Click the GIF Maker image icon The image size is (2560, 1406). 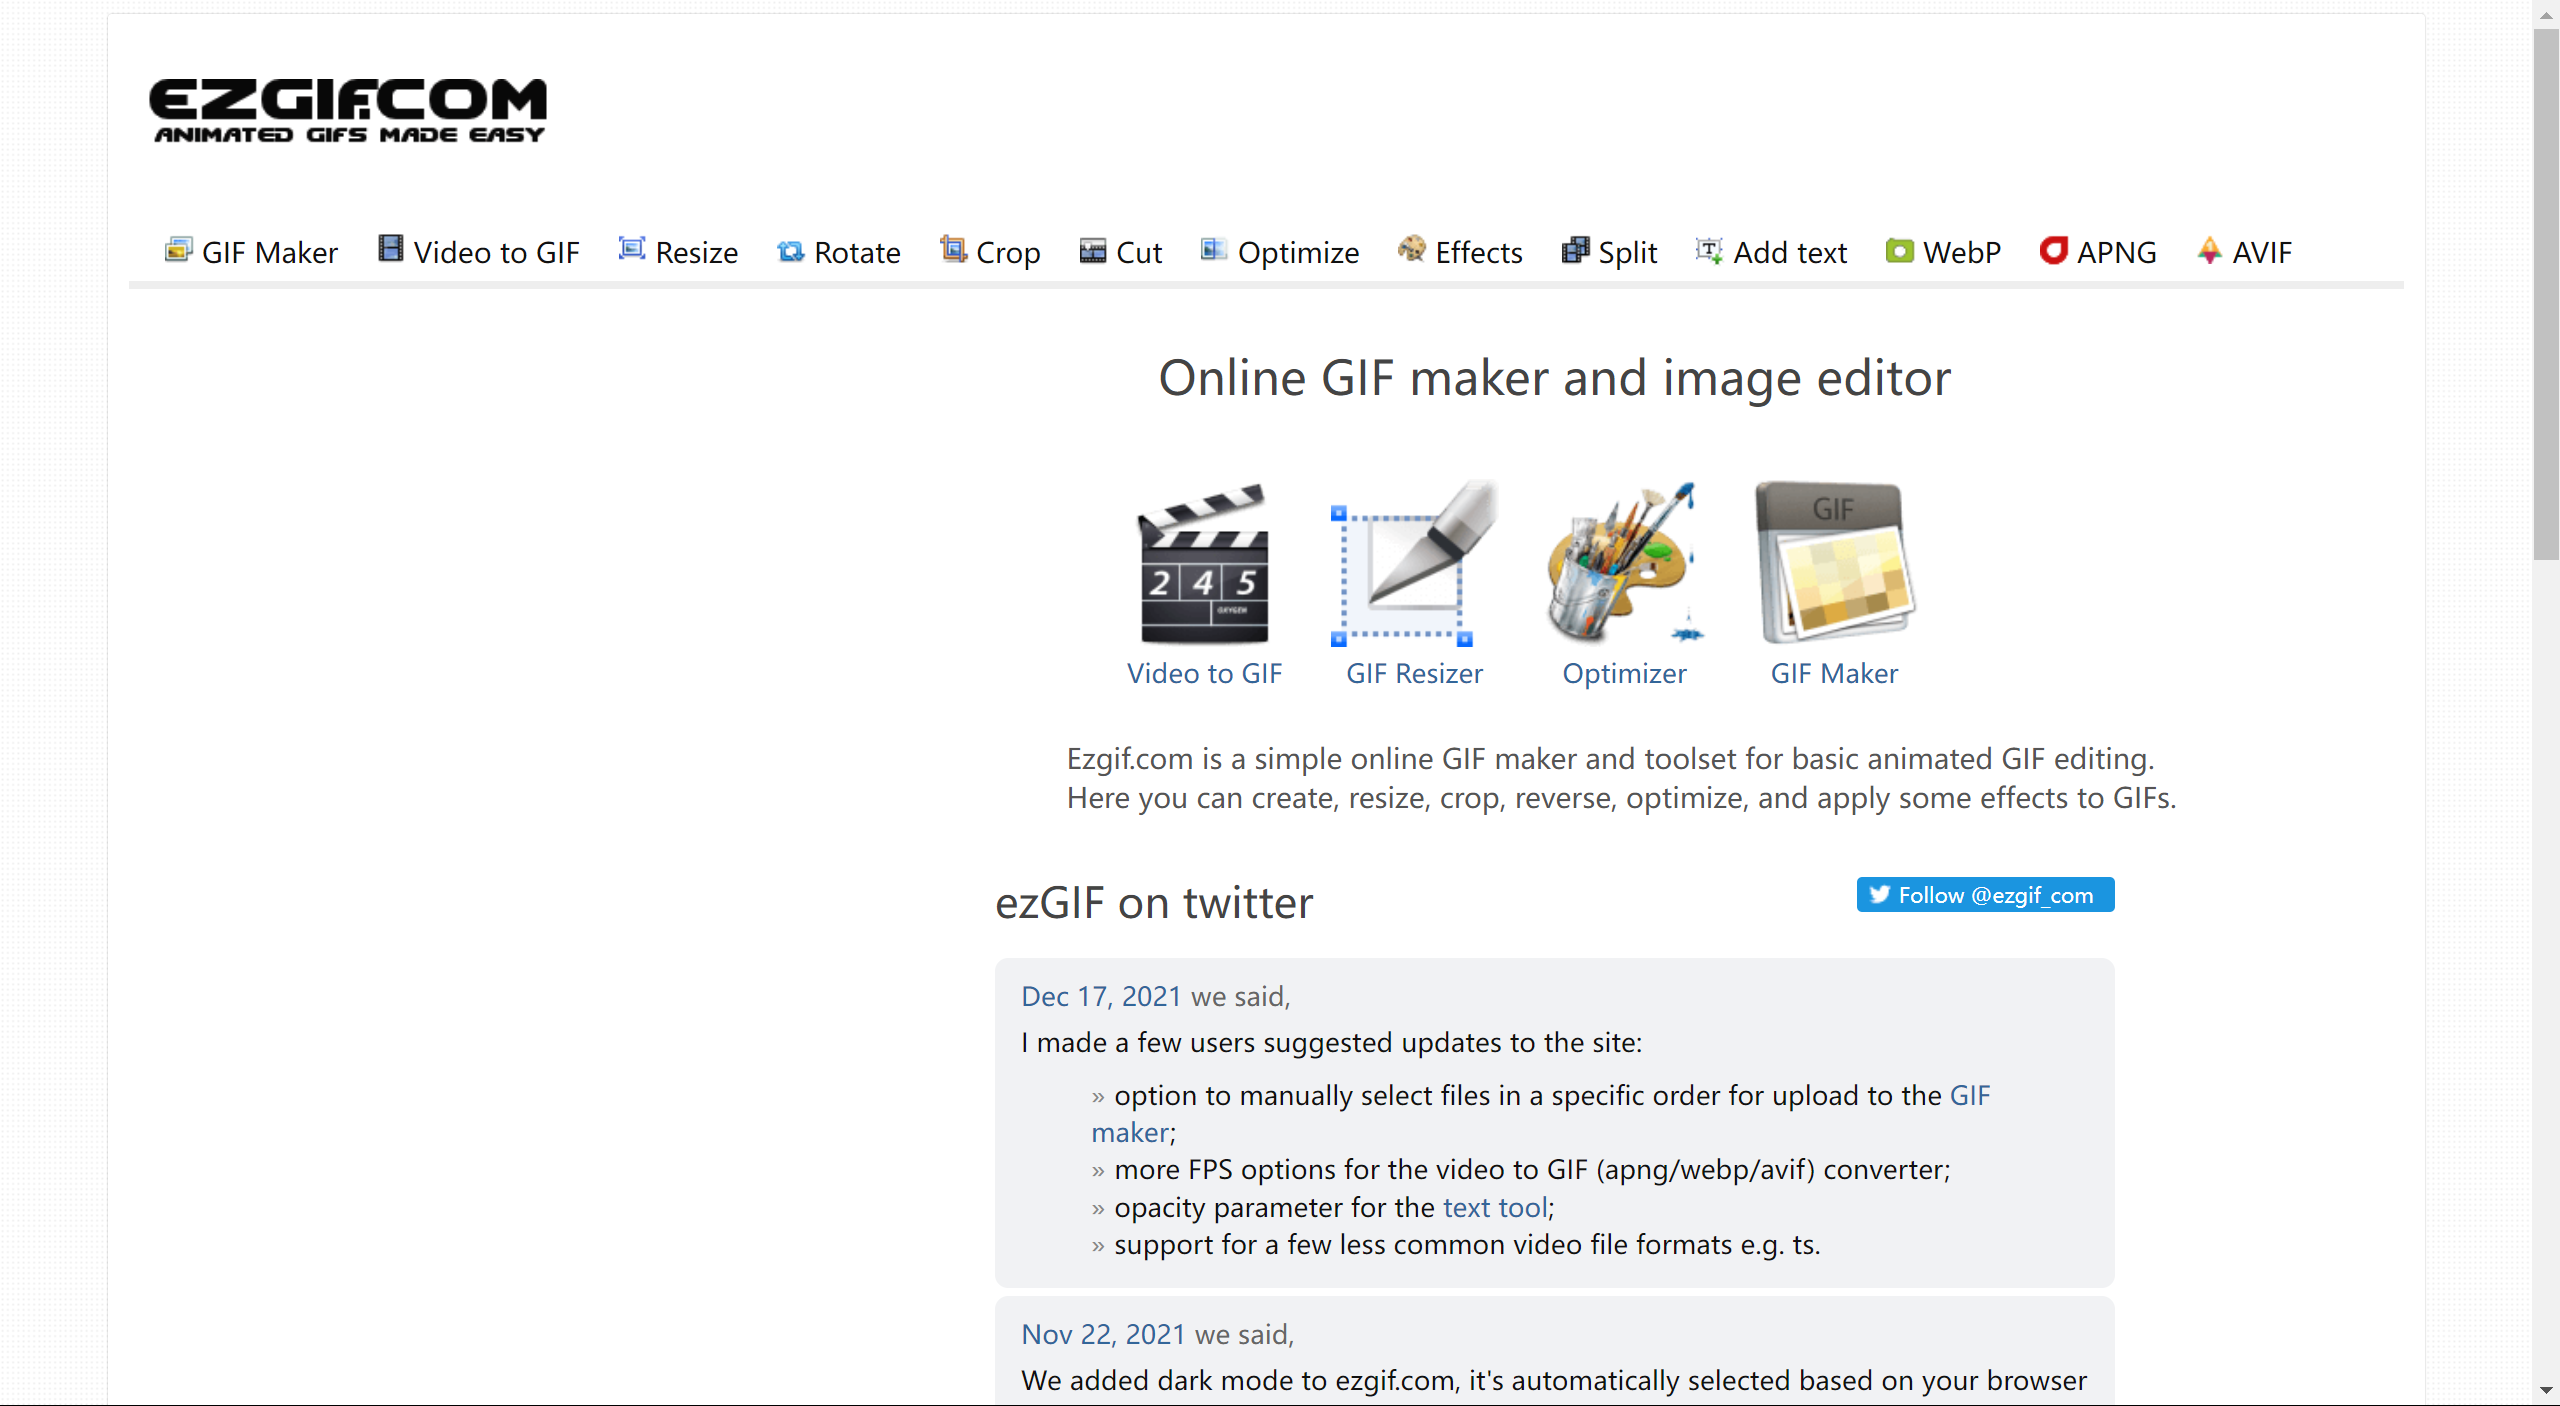click(x=1833, y=564)
